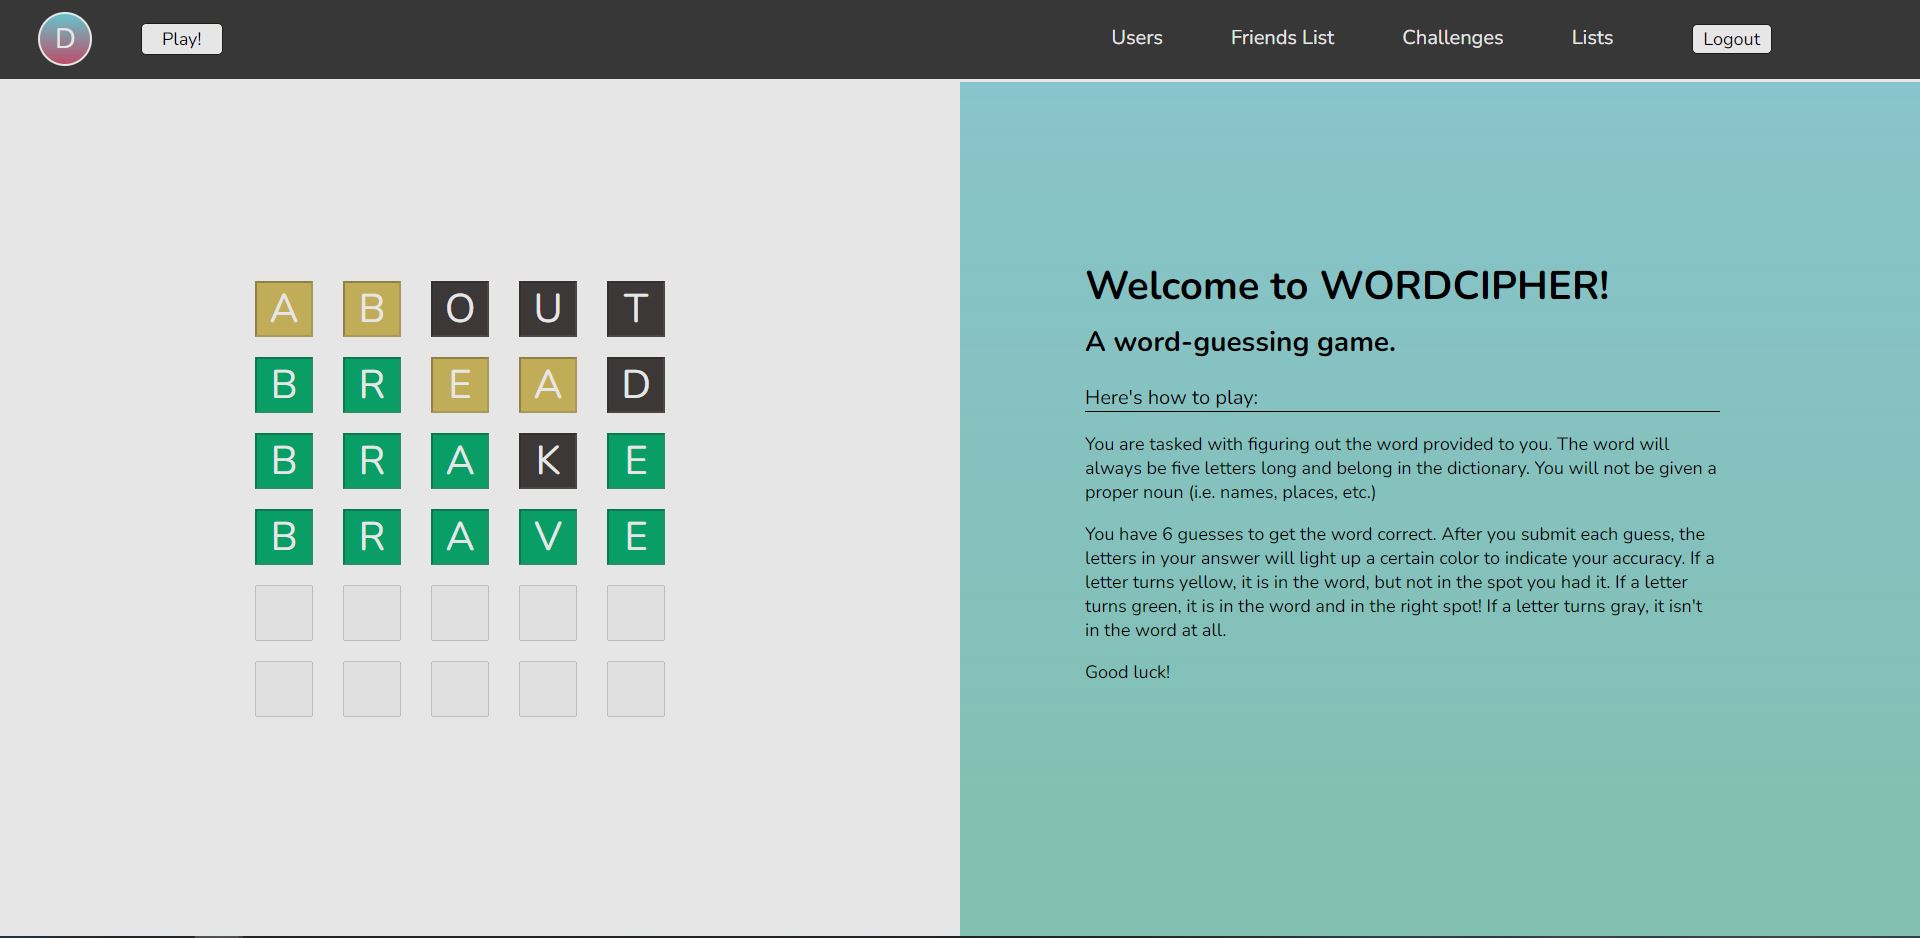Click the gray D tile in BREAD row
The height and width of the screenshot is (938, 1920).
[635, 385]
